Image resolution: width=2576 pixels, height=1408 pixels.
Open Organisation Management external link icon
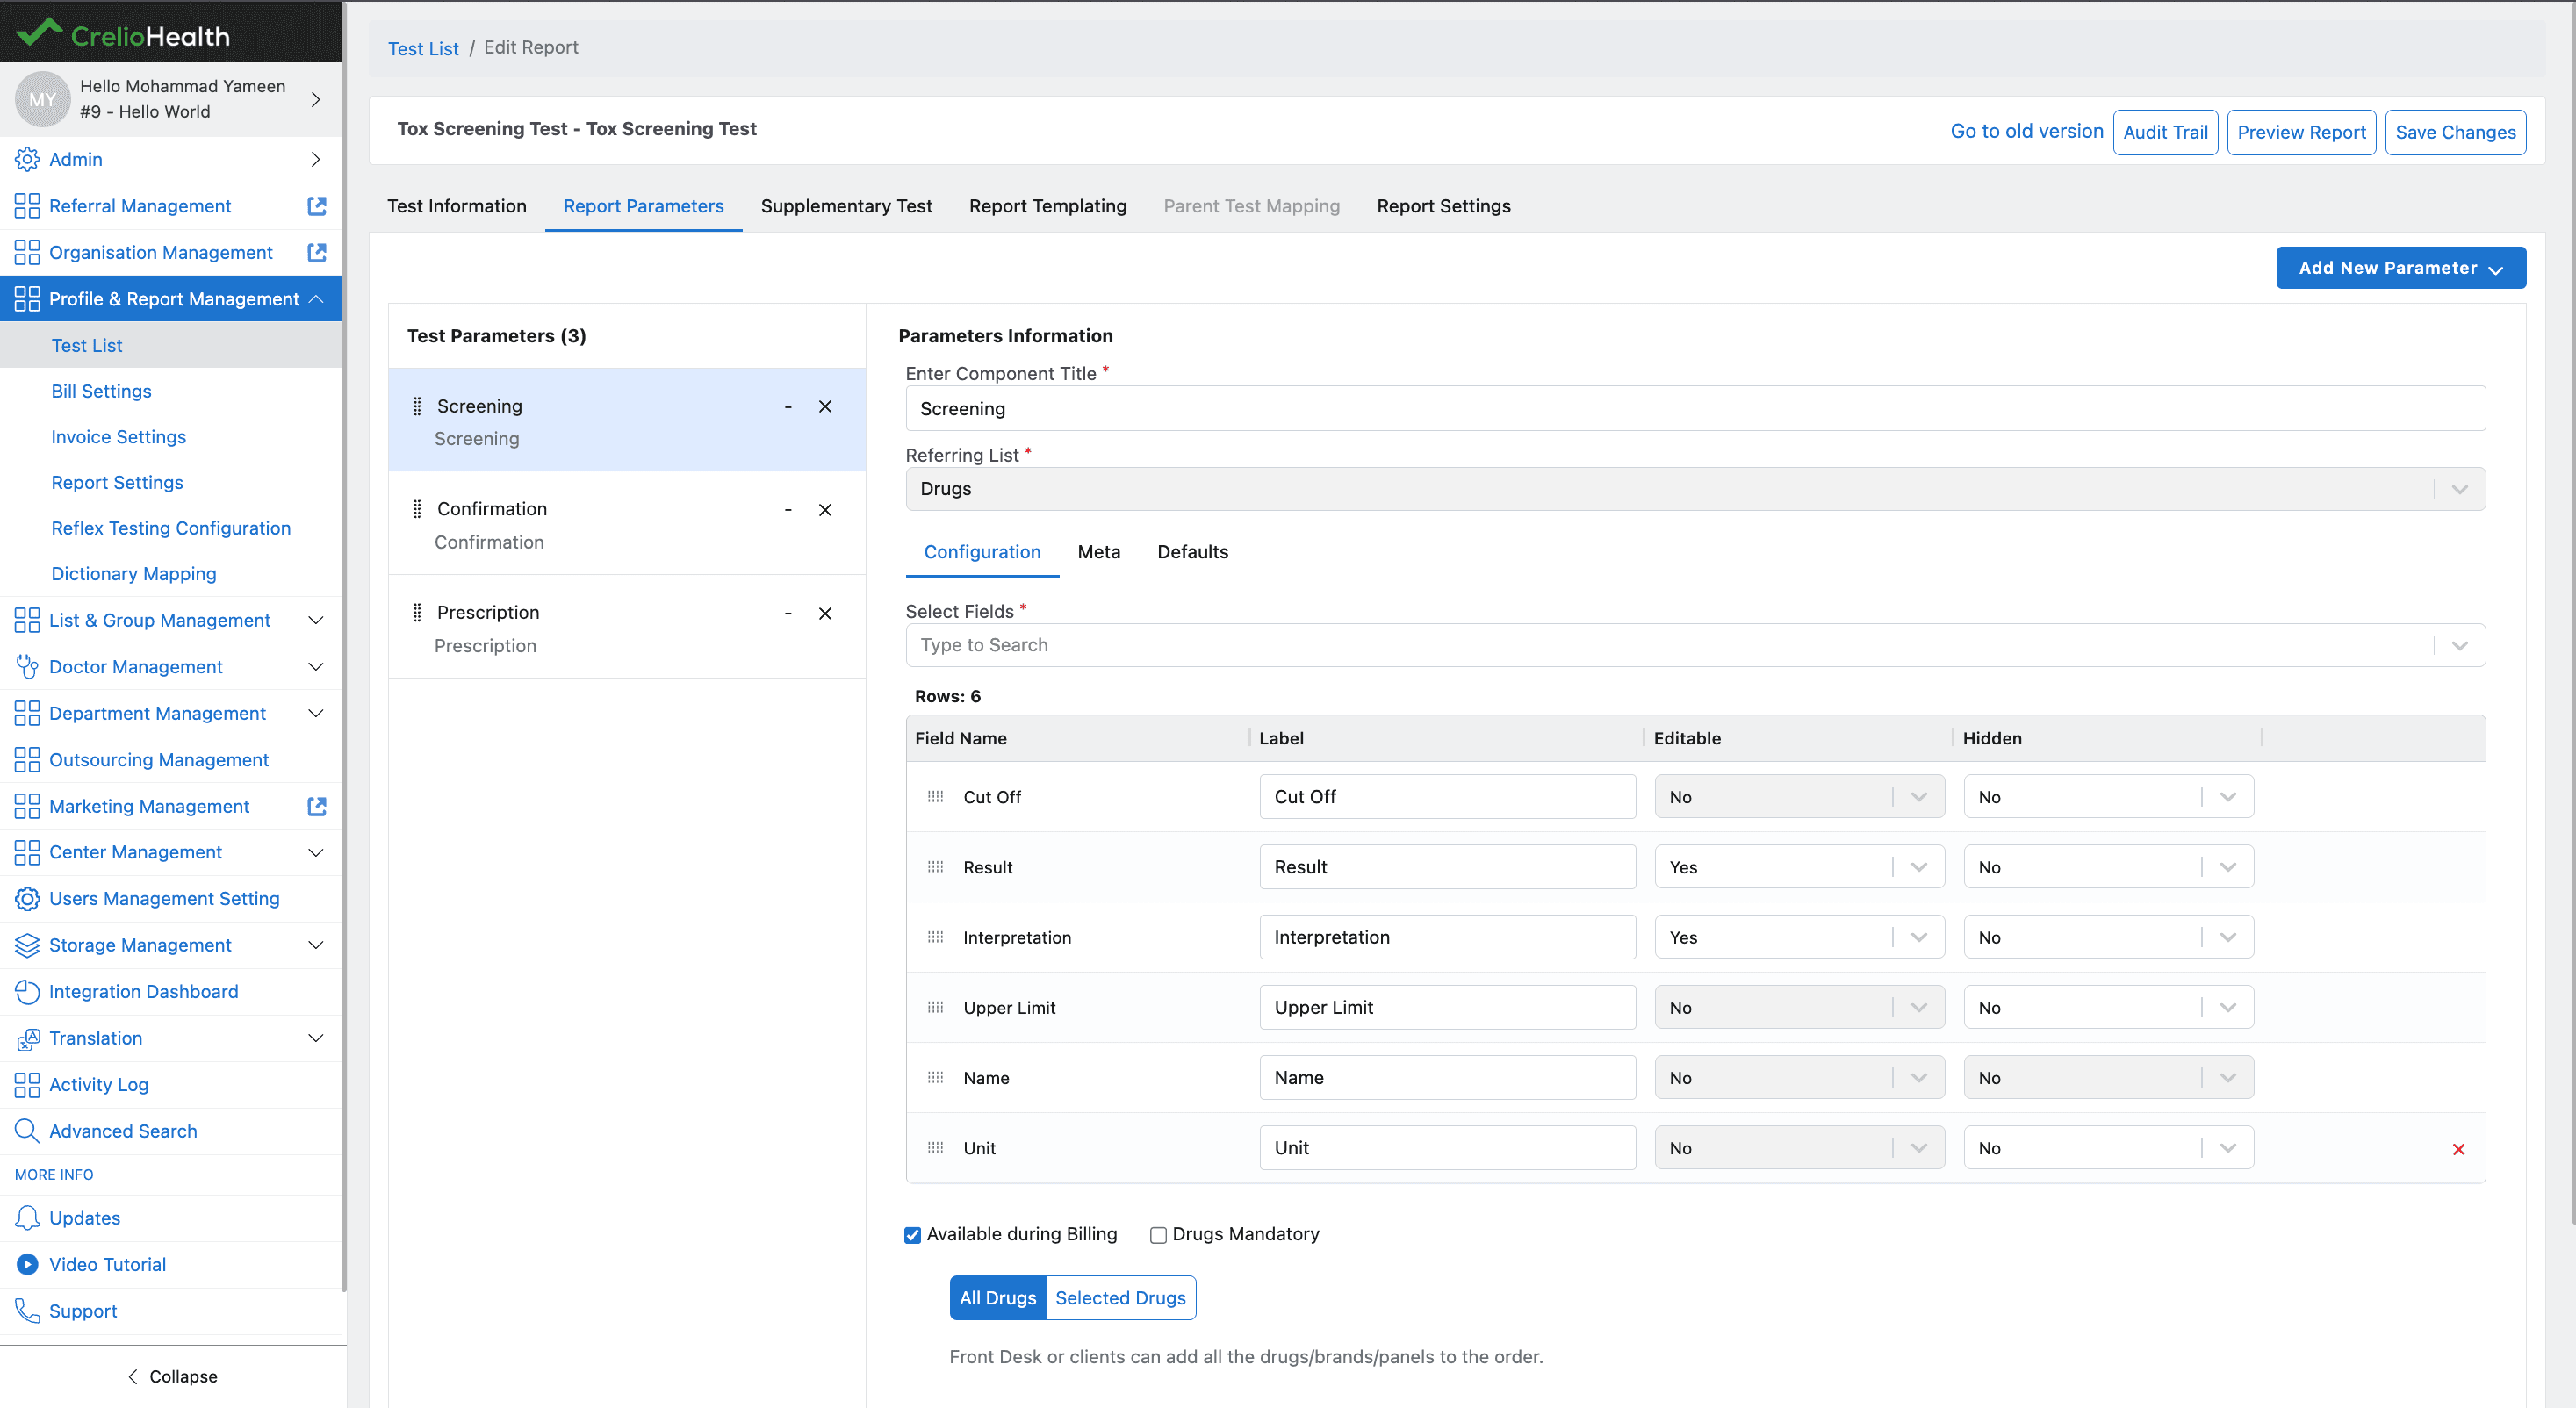(317, 252)
